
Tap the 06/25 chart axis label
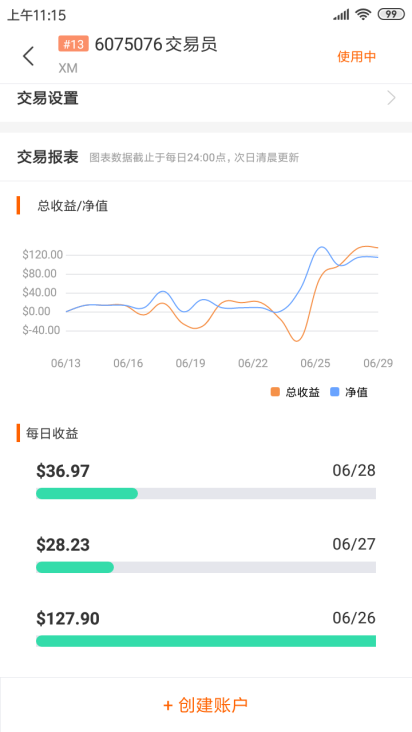tap(315, 363)
